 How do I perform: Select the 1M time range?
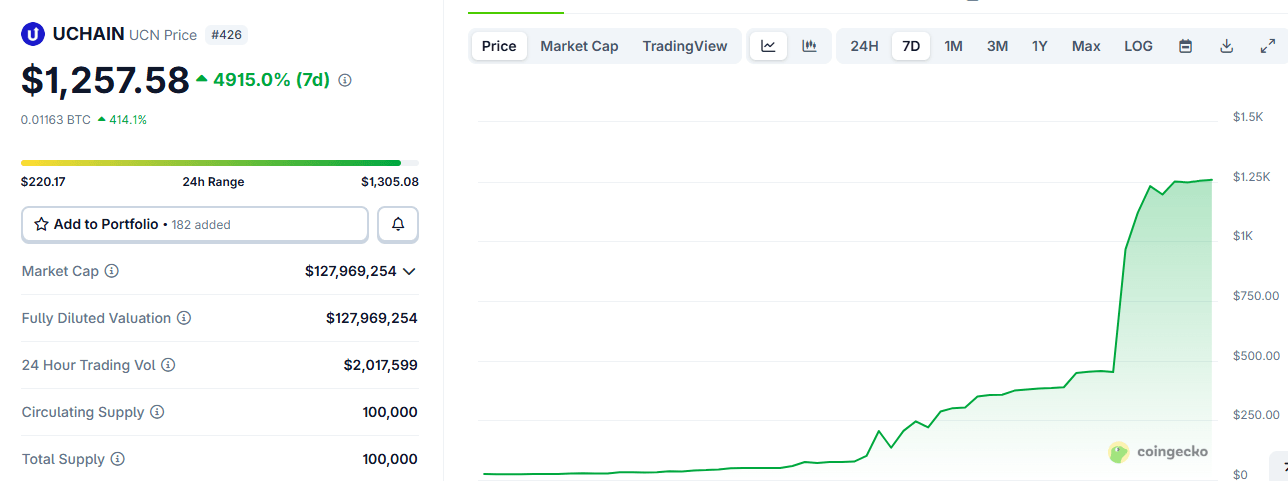[953, 46]
